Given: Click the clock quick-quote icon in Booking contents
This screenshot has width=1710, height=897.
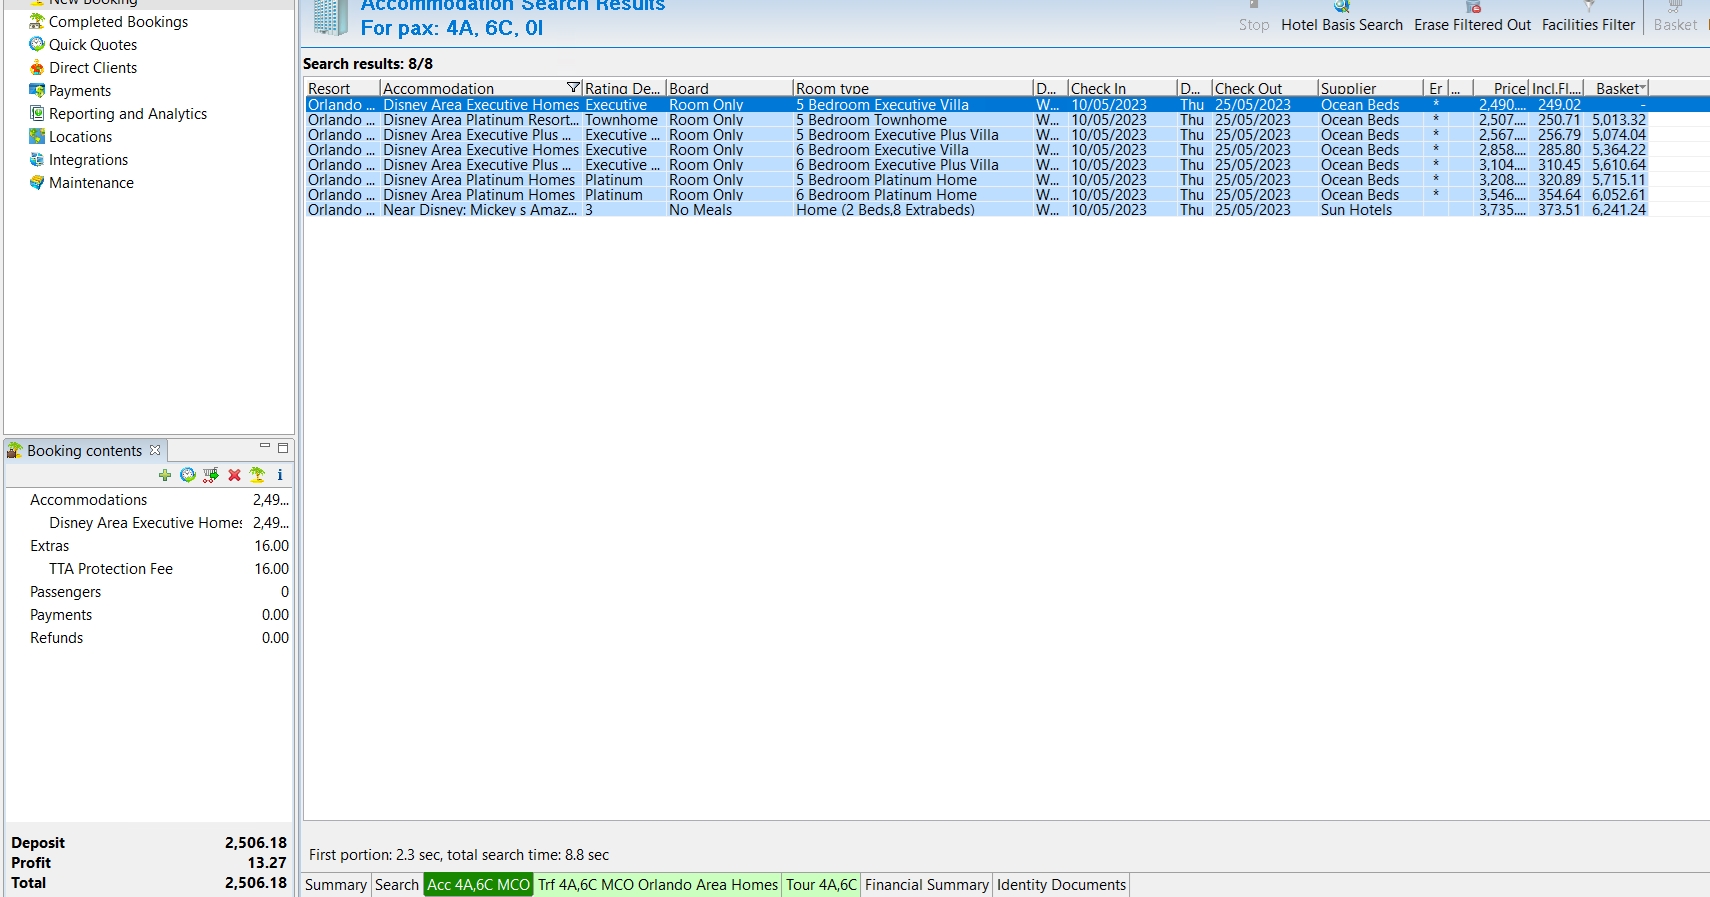Looking at the screenshot, I should pos(188,475).
